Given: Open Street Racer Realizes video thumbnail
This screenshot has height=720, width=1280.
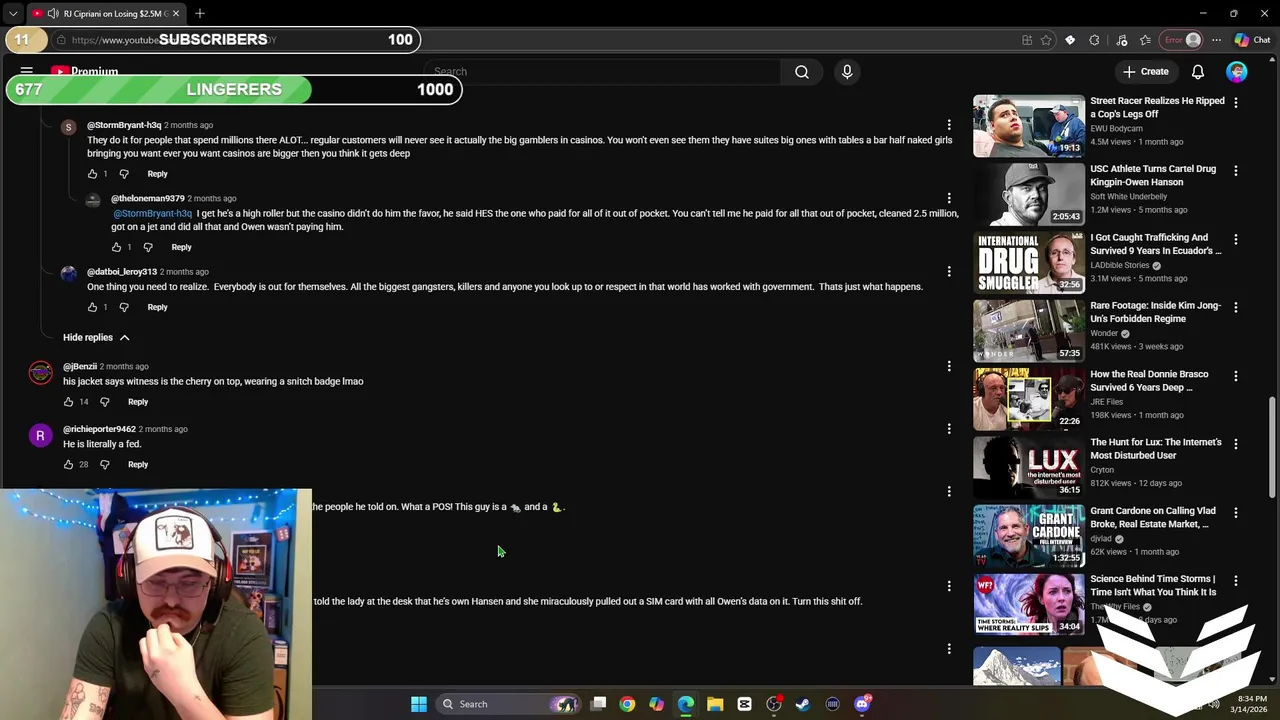Looking at the screenshot, I should point(1028,126).
